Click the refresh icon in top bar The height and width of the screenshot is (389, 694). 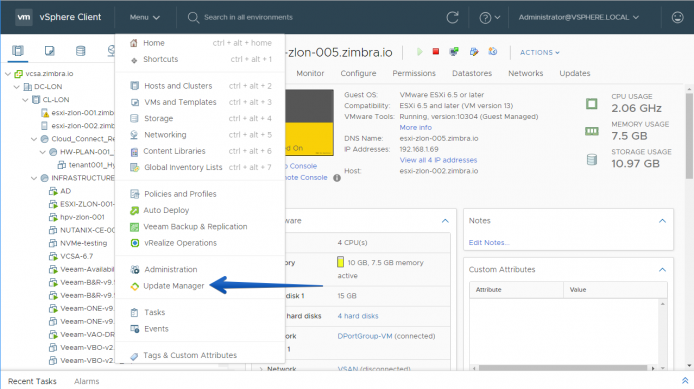[x=452, y=17]
